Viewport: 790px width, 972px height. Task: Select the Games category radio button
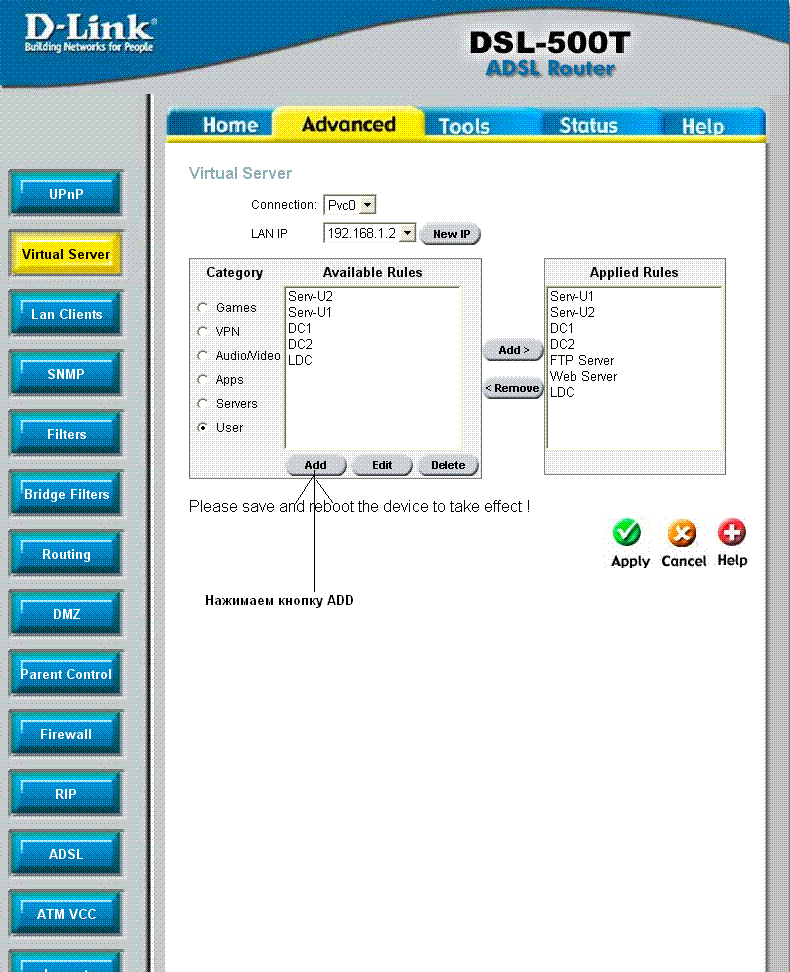[x=203, y=308]
